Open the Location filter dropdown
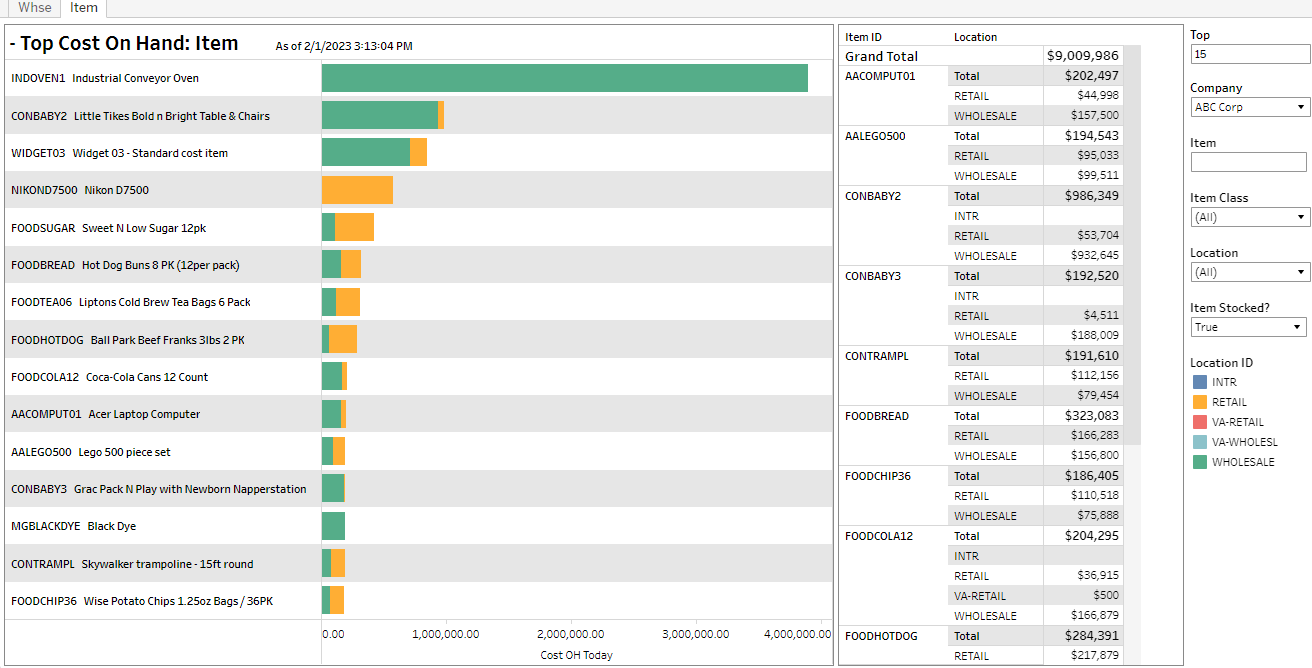Viewport: 1312px width, 668px height. tap(1249, 272)
